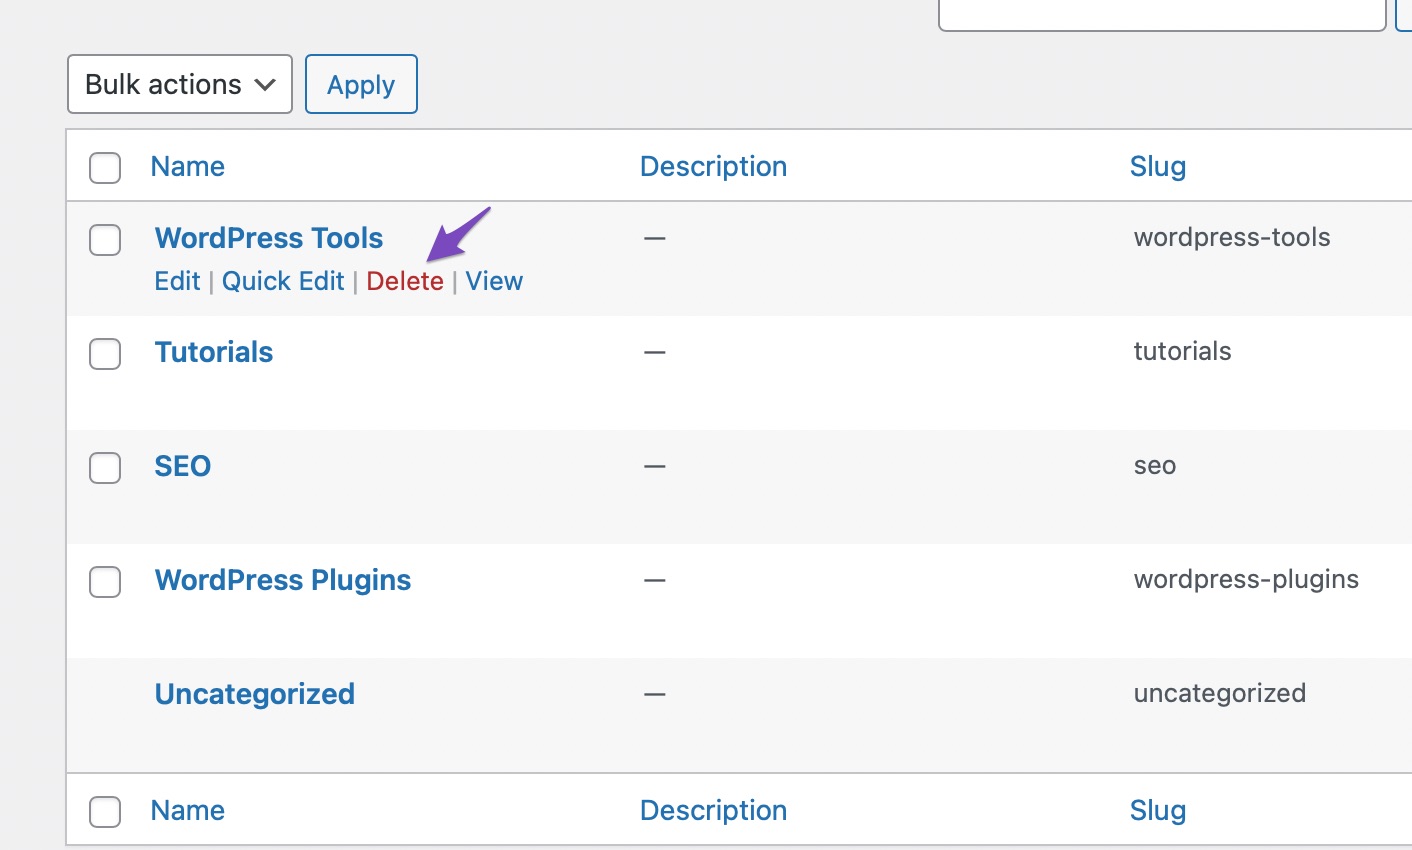Sort by Name in table header
Image resolution: width=1412 pixels, height=850 pixels.
coord(187,166)
